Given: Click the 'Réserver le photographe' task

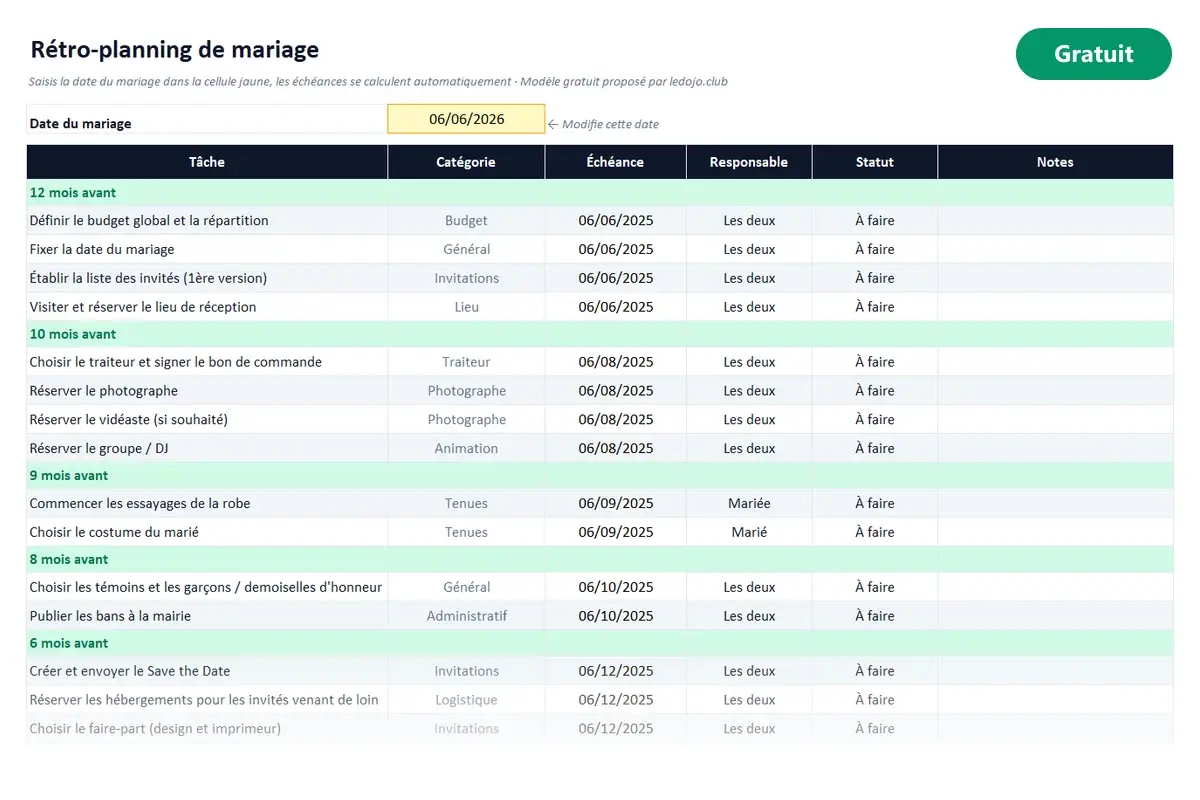Looking at the screenshot, I should pos(104,391).
